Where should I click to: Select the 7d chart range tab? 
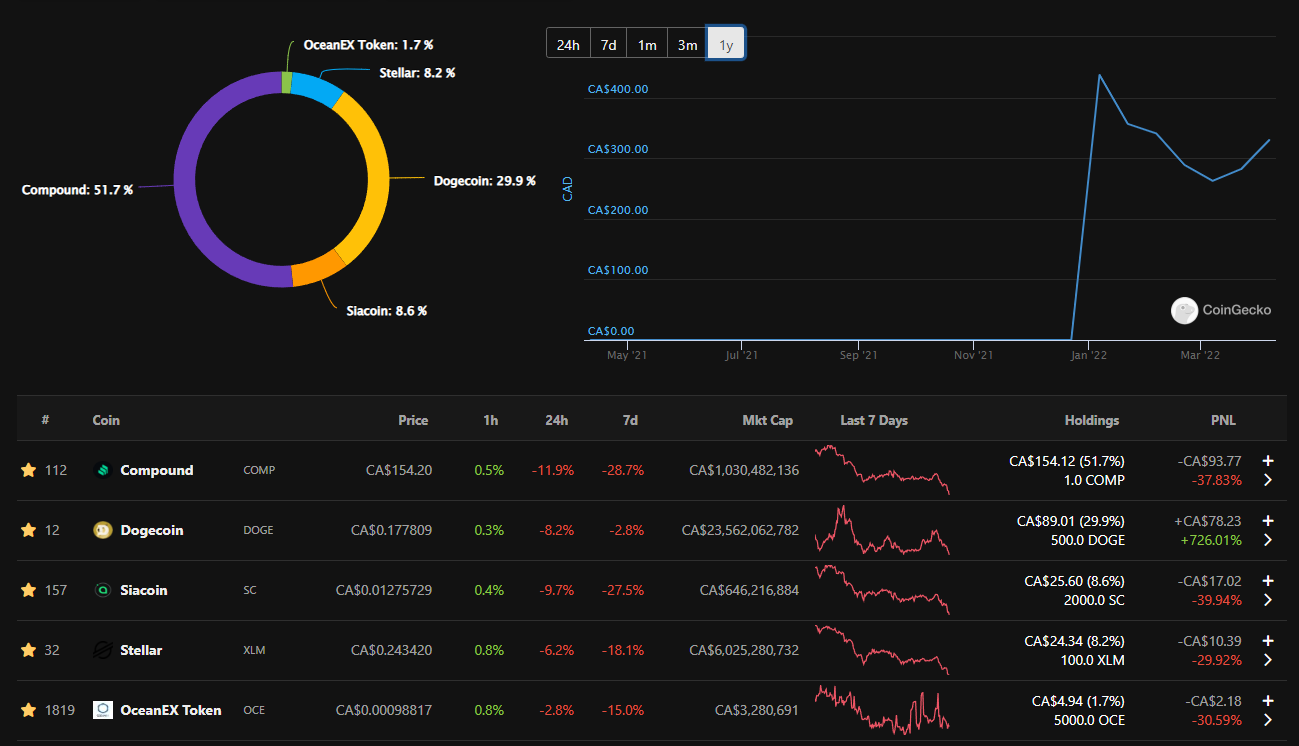coord(608,45)
